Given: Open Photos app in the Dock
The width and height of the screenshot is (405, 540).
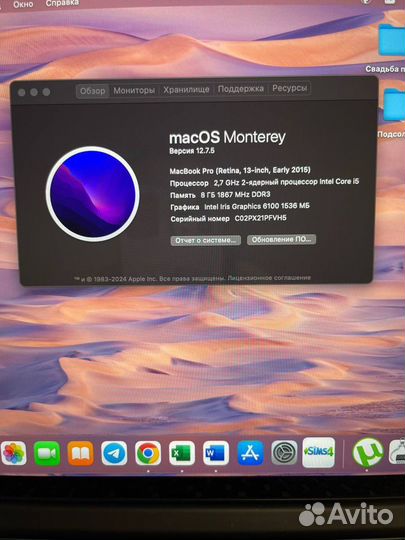Looking at the screenshot, I should (x=13, y=453).
